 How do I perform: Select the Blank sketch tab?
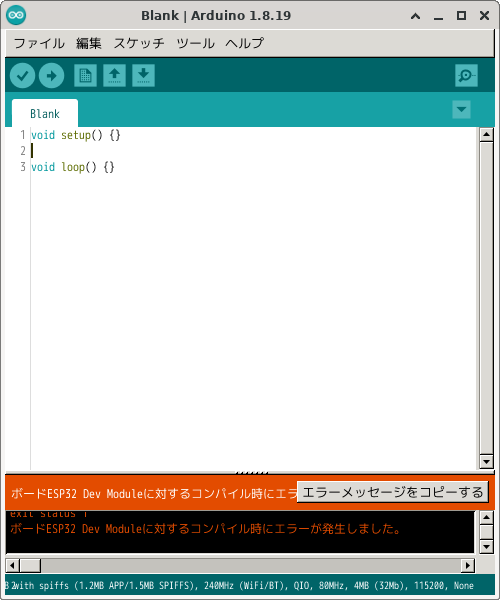45,113
